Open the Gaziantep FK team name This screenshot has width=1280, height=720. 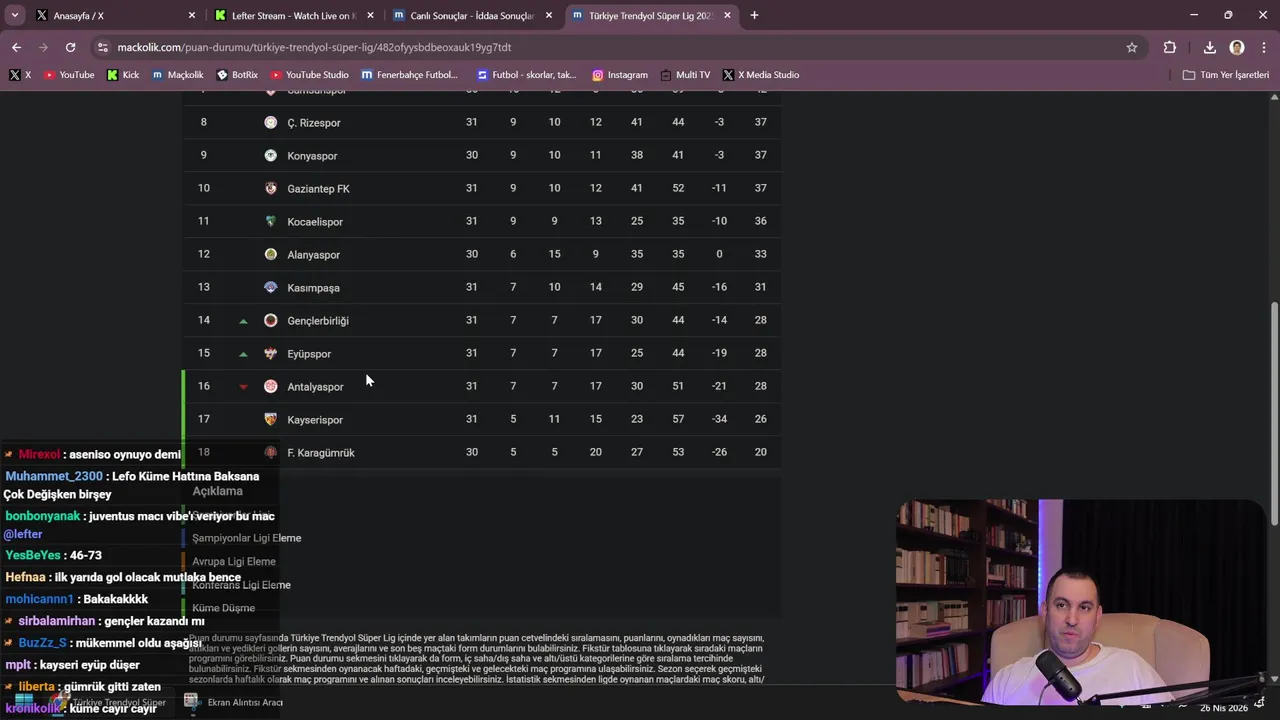coord(318,189)
